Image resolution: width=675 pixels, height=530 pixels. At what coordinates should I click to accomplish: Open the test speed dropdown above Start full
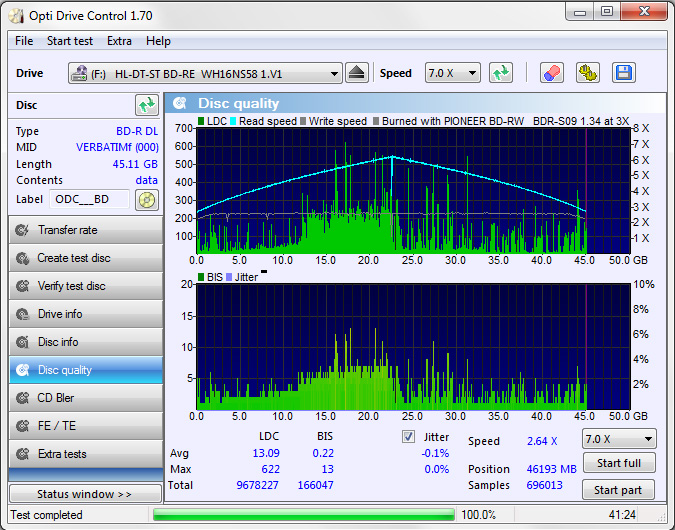coord(619,439)
